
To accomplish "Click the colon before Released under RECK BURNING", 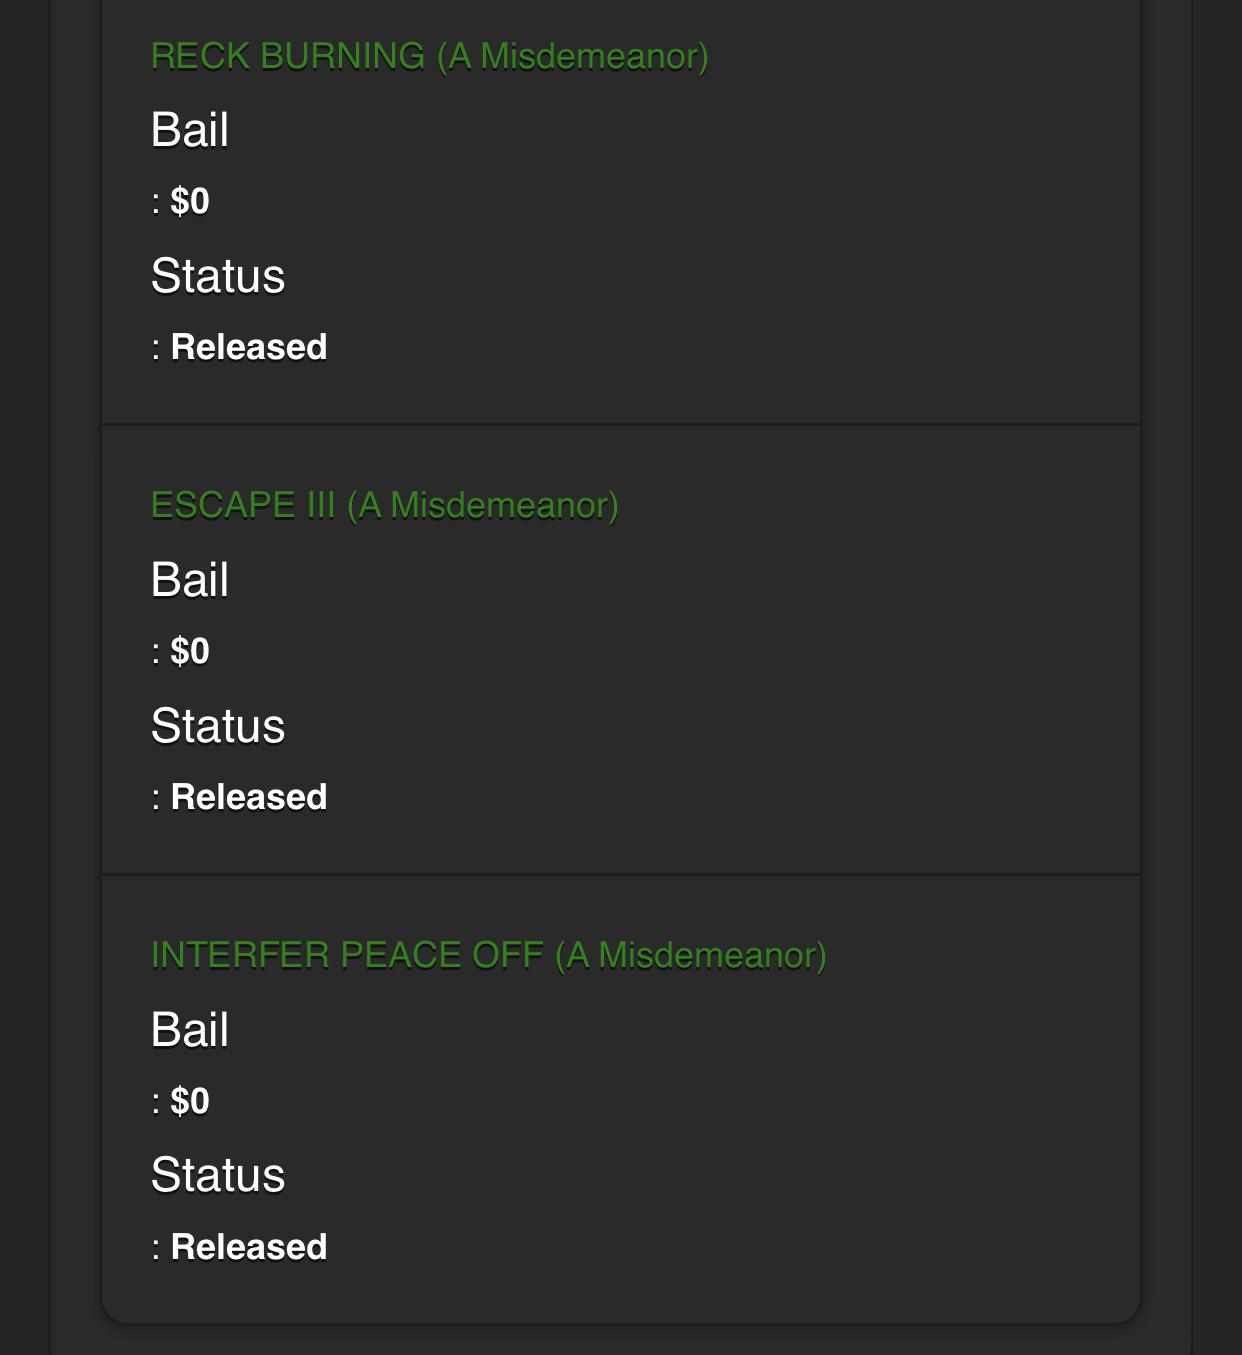I will pos(156,349).
